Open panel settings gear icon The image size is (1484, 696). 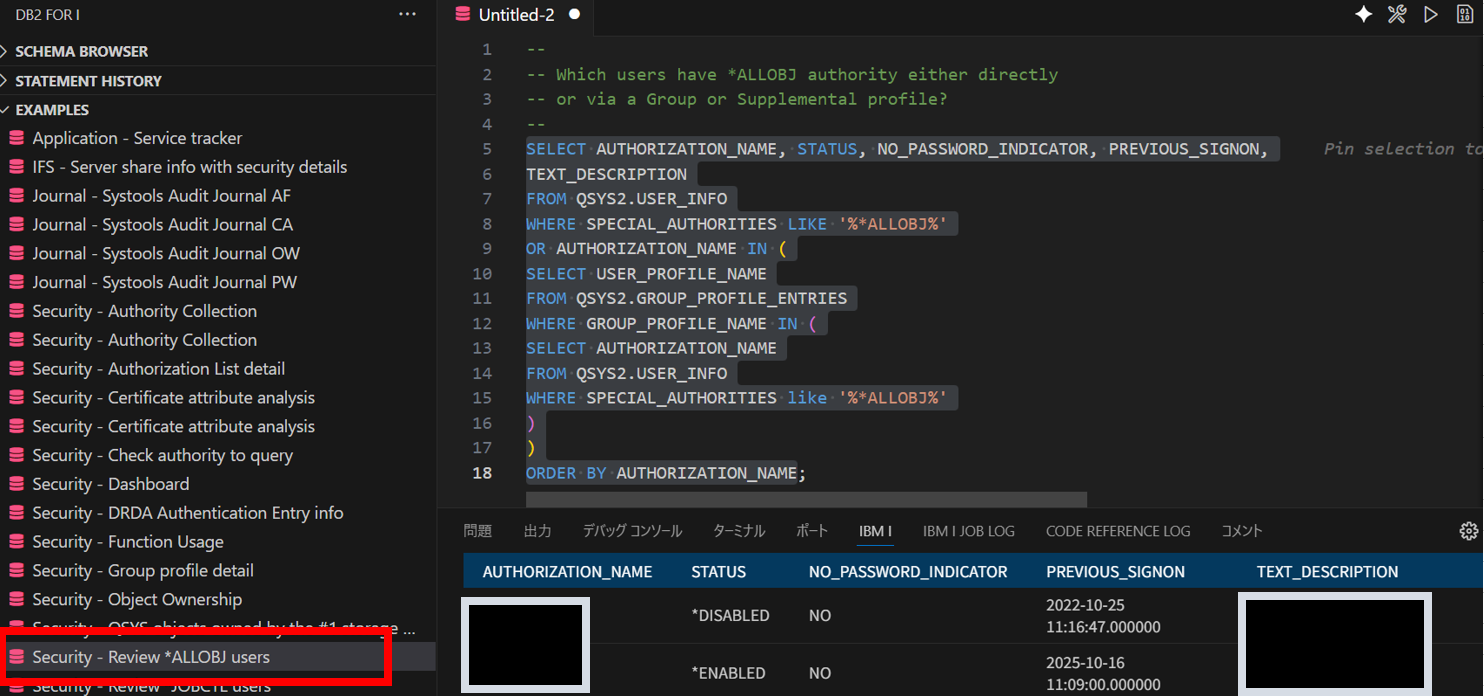pos(1468,531)
